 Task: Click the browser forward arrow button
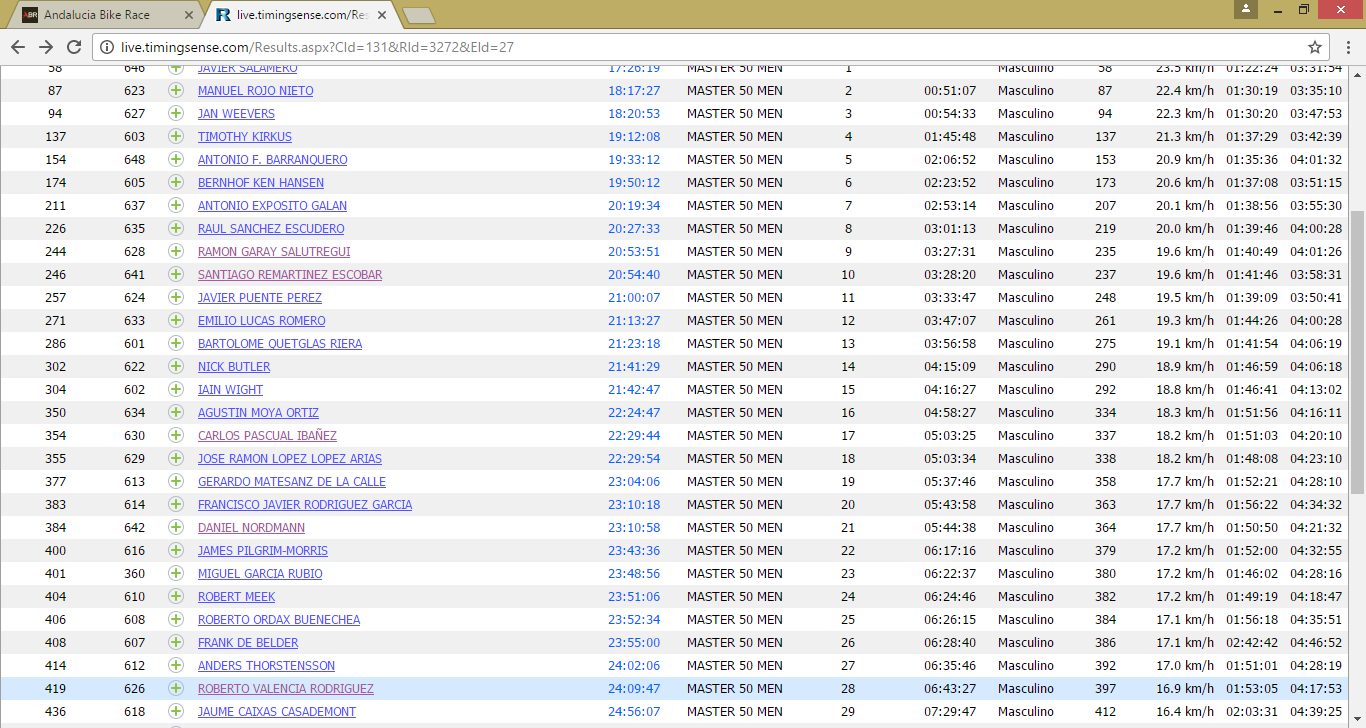click(x=46, y=47)
